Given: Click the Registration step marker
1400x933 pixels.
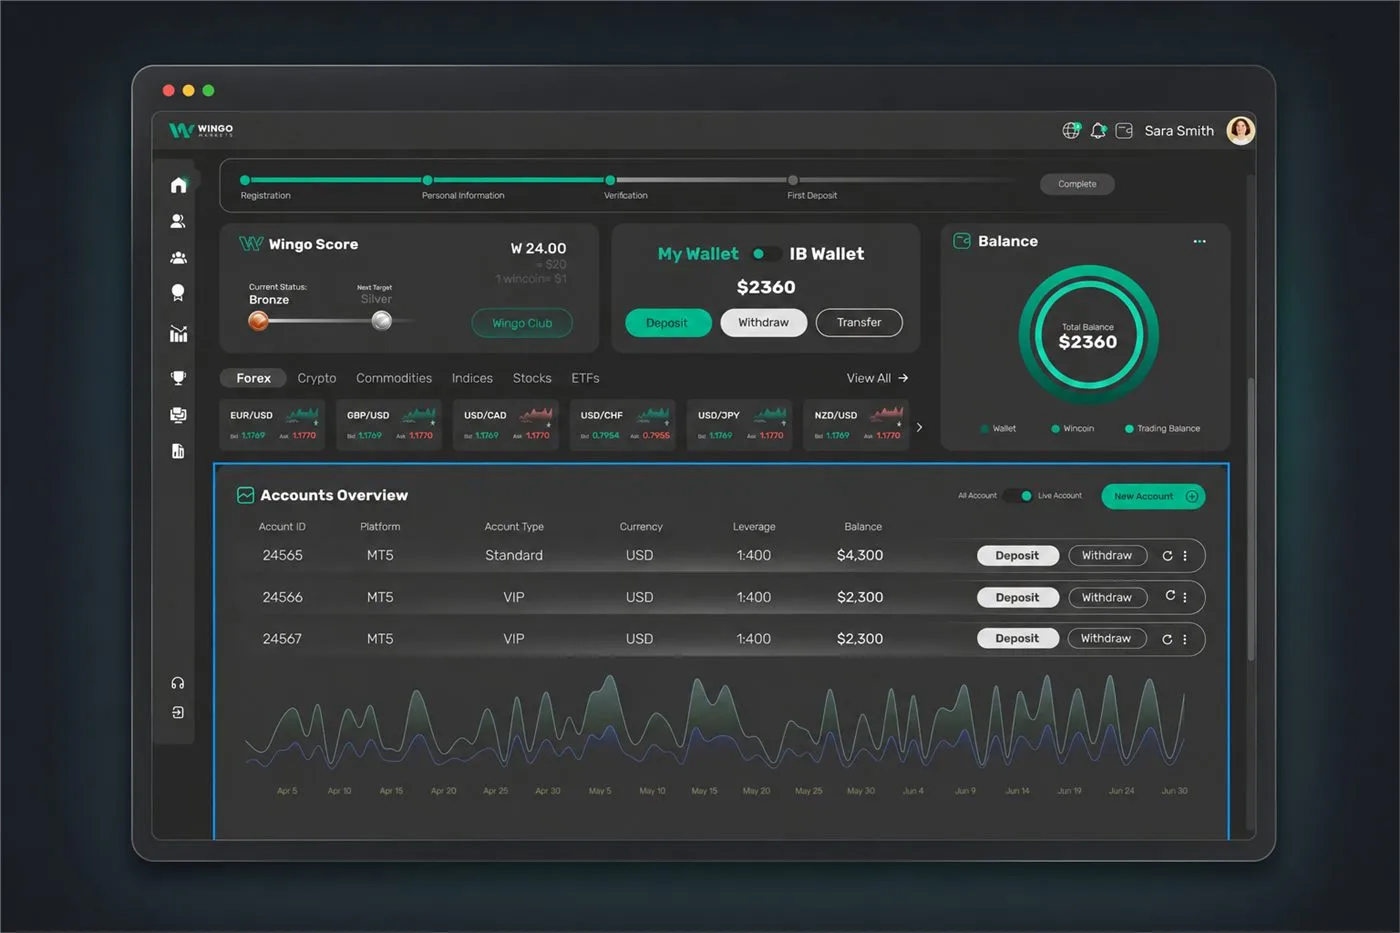Looking at the screenshot, I should (x=245, y=180).
